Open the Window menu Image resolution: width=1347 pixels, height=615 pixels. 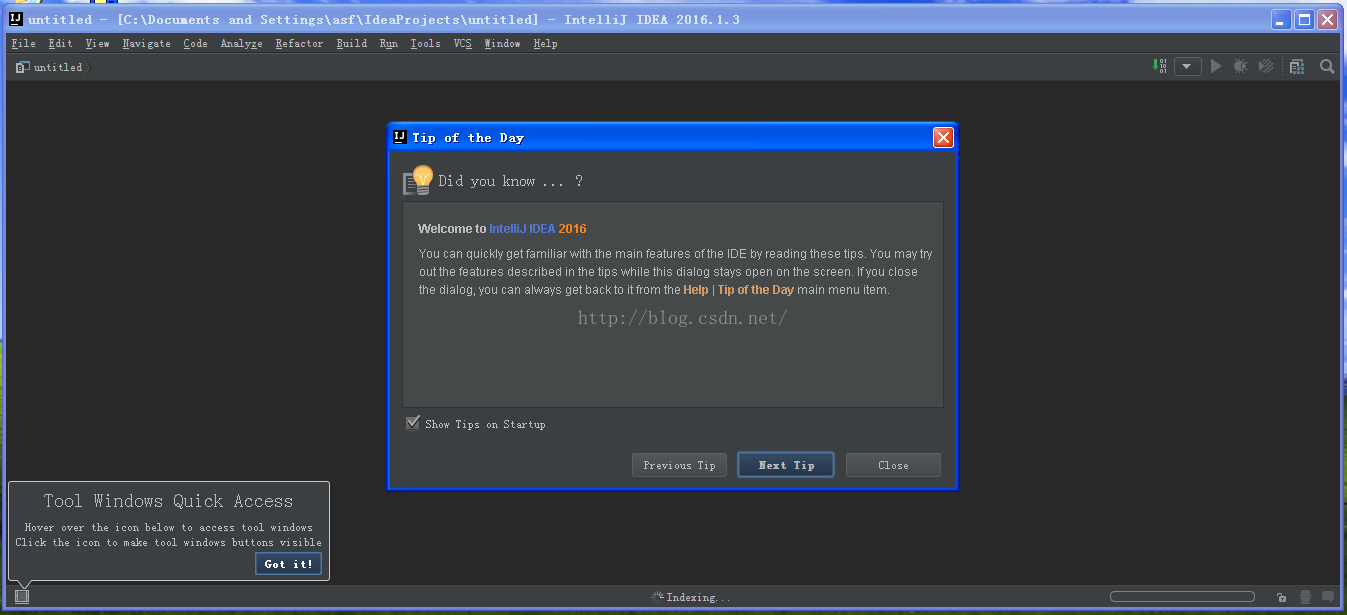click(x=502, y=43)
